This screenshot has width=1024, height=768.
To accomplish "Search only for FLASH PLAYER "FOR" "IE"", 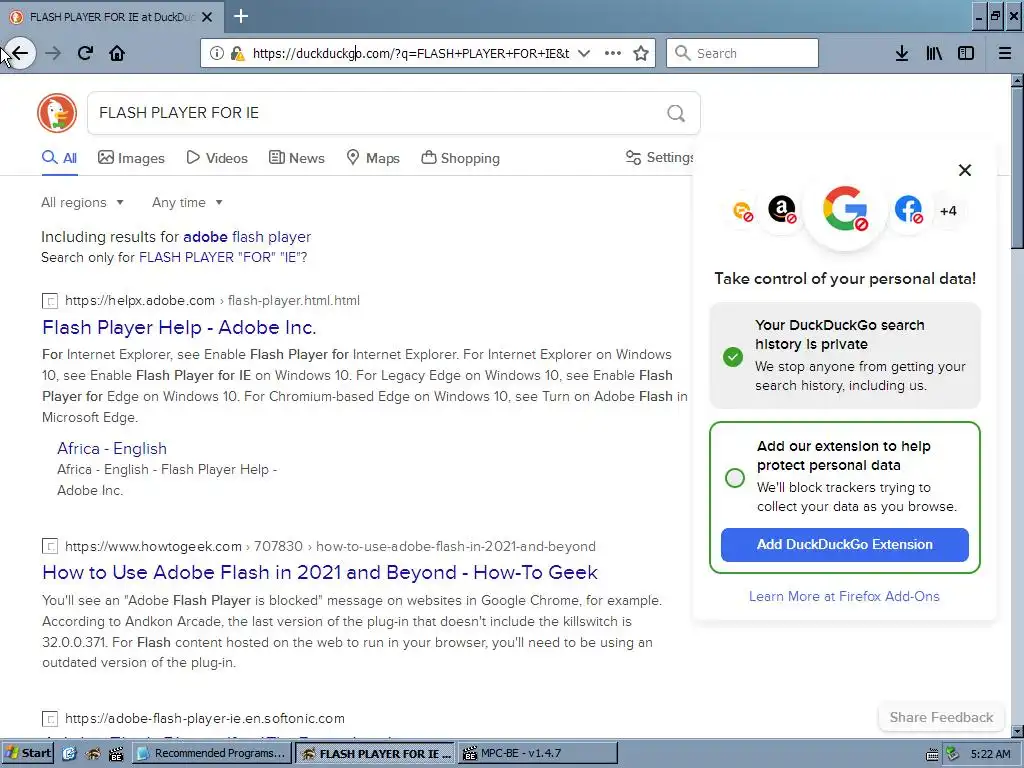I will [x=223, y=257].
